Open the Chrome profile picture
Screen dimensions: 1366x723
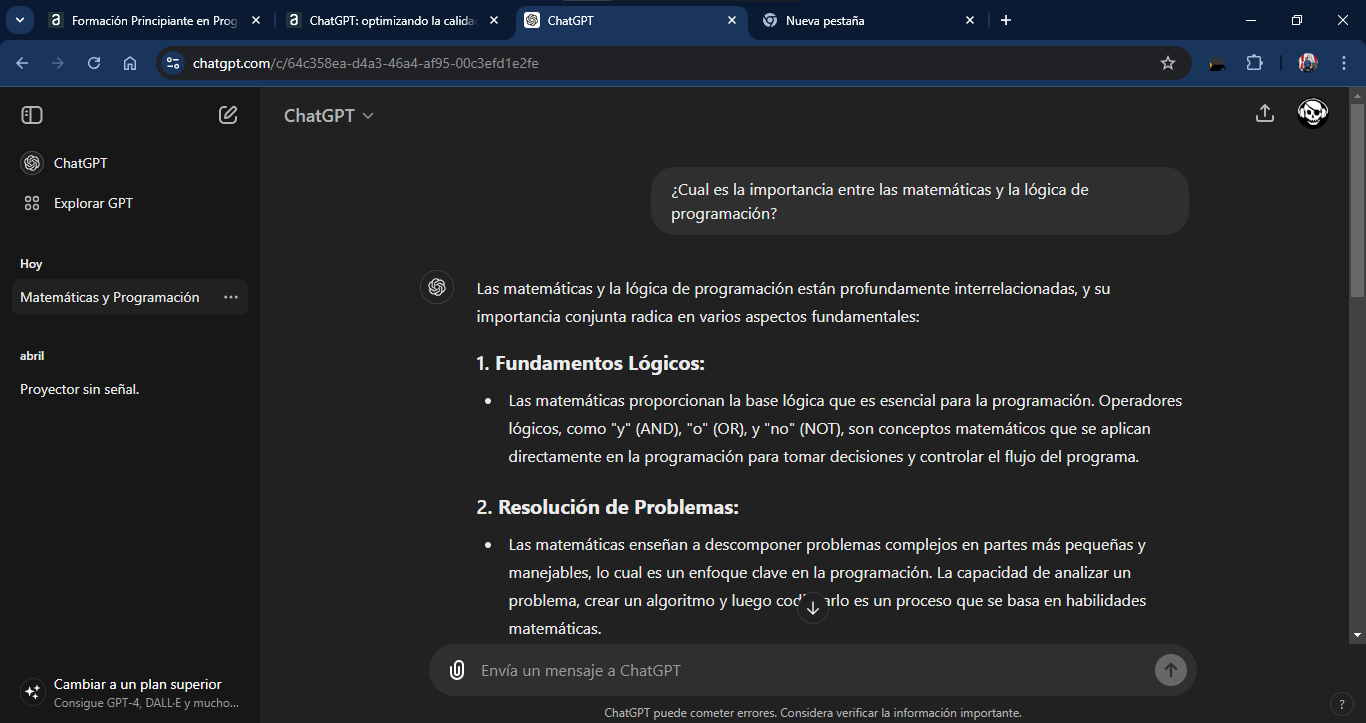(x=1308, y=63)
